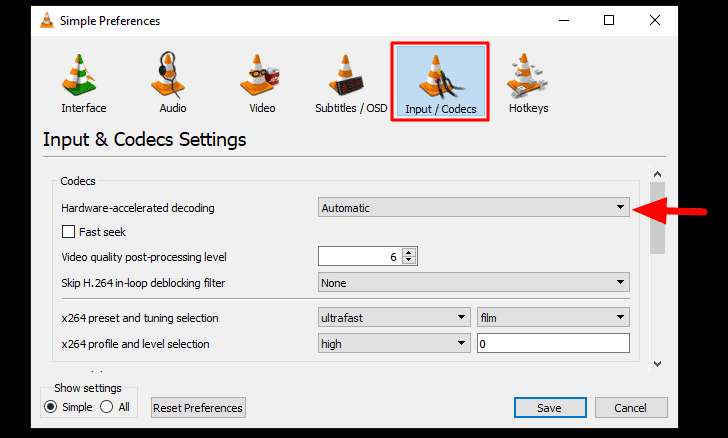
Task: Click the VLC cone icon in title bar
Action: (x=47, y=20)
